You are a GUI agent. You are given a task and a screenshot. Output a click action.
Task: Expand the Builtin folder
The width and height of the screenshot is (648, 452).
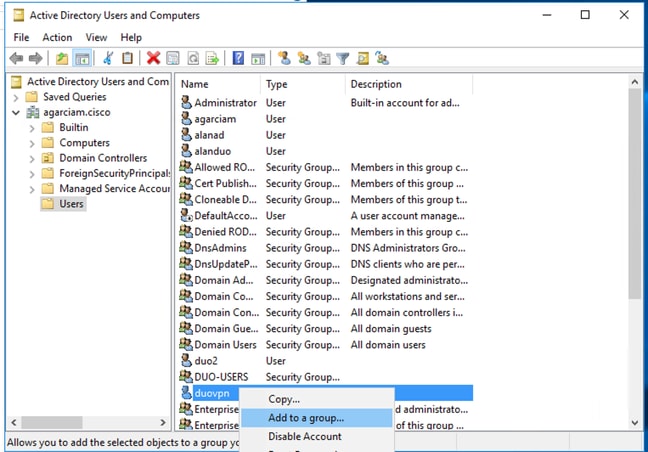(x=32, y=128)
